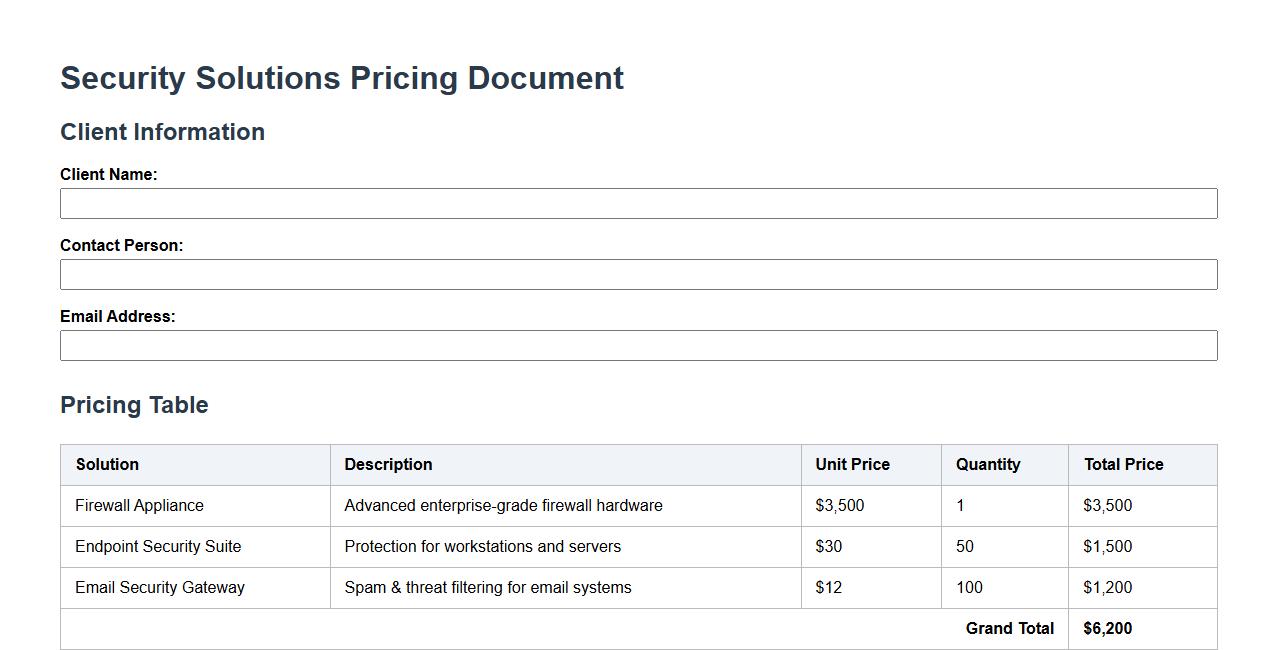
Task: Select the Description column header
Action: tap(388, 464)
